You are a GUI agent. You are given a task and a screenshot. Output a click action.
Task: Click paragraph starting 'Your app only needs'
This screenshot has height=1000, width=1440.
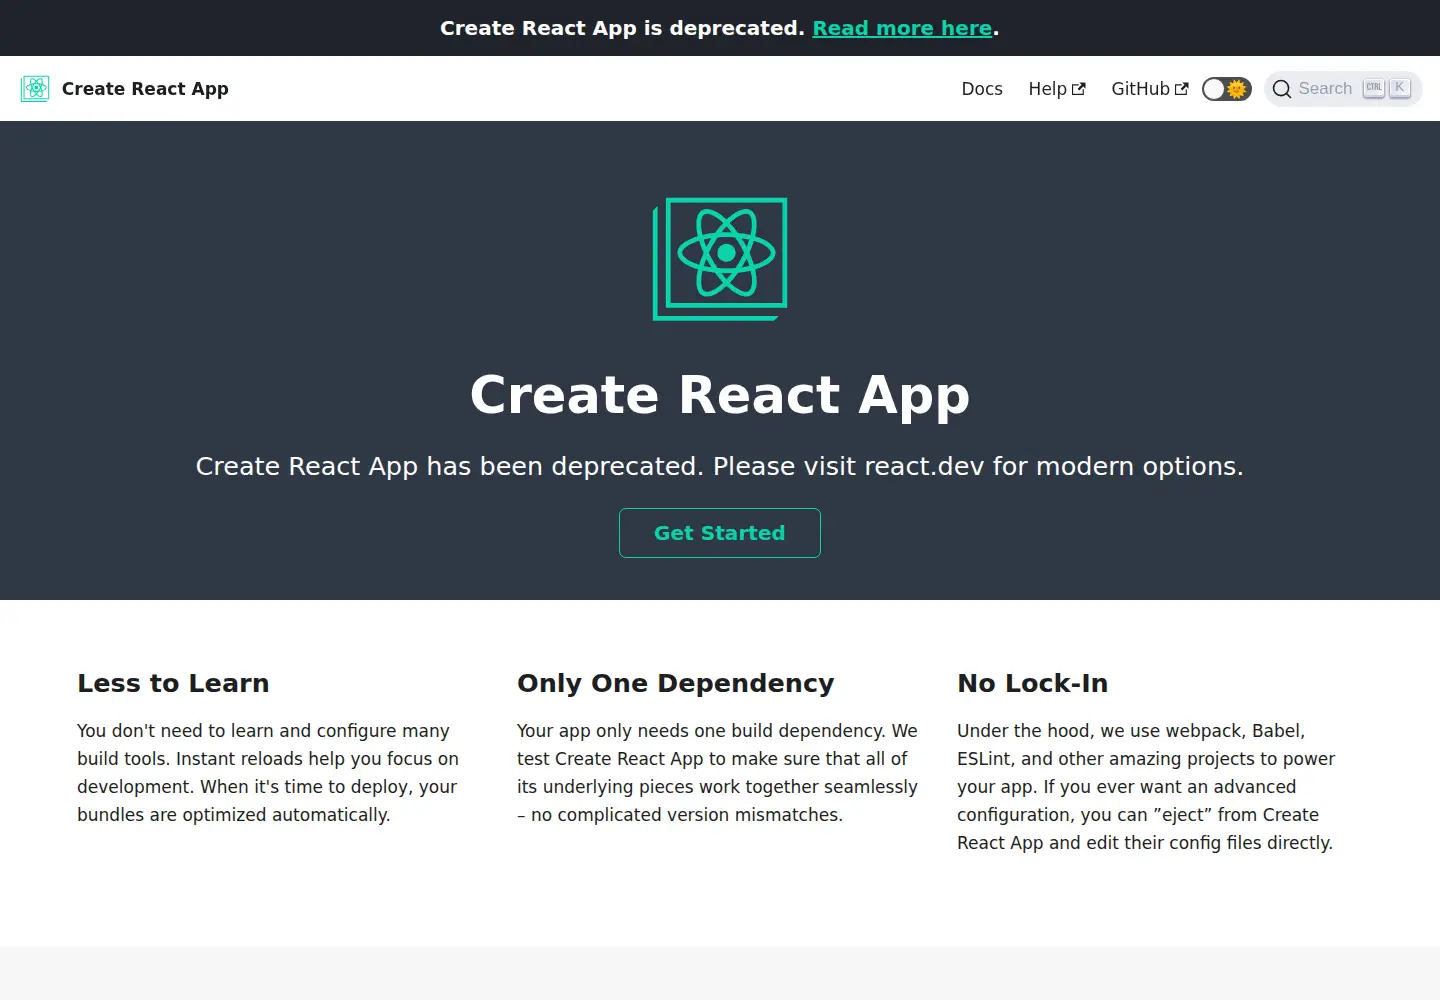[717, 773]
